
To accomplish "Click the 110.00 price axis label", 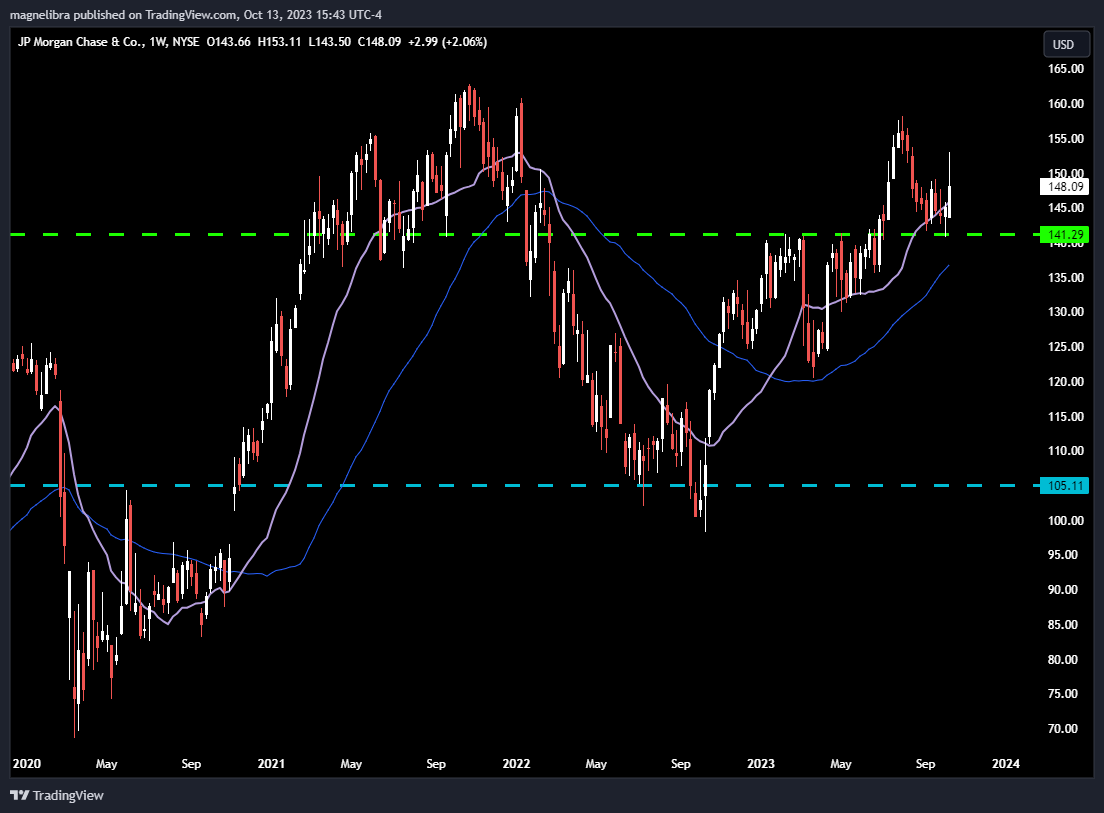I will pos(1066,450).
